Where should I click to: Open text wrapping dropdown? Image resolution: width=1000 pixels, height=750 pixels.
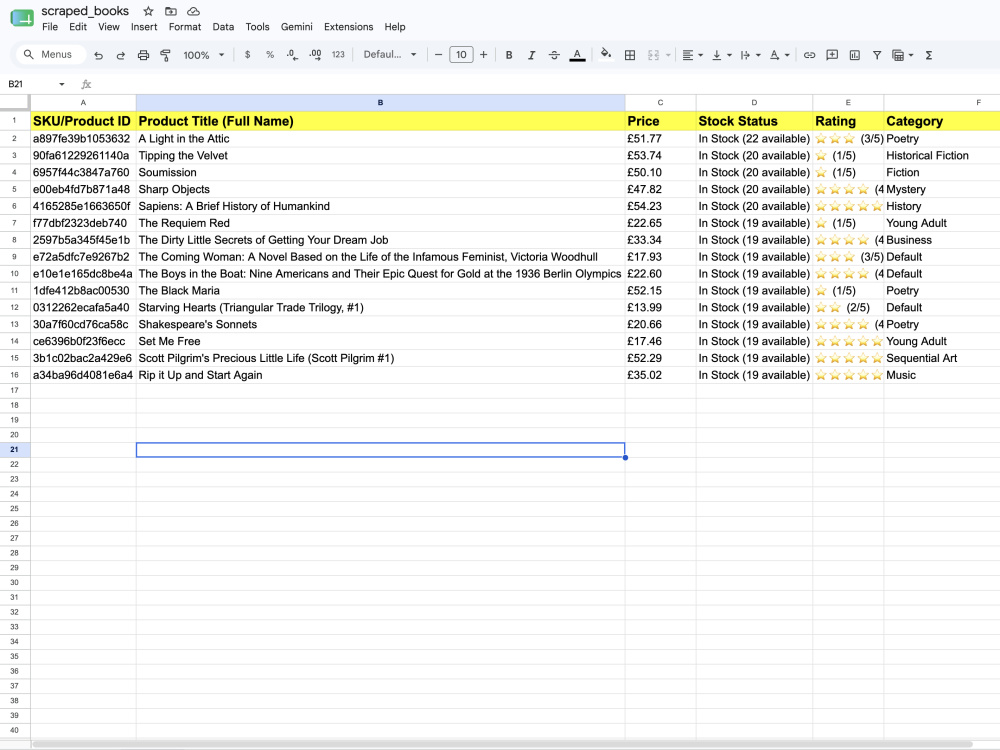(750, 55)
